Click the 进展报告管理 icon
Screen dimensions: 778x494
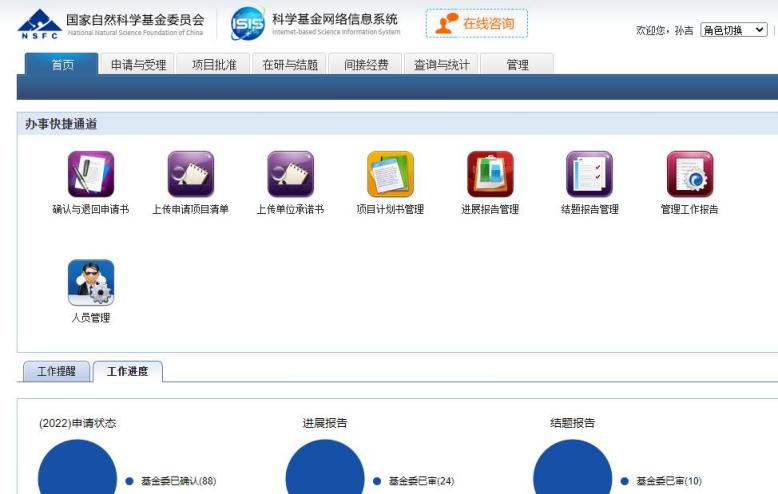tap(490, 175)
